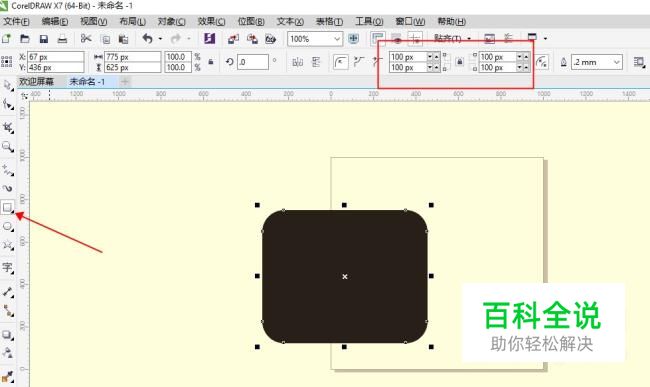650x387 pixels.
Task: Open the outline width .2 mm dropdown
Action: click(597, 62)
